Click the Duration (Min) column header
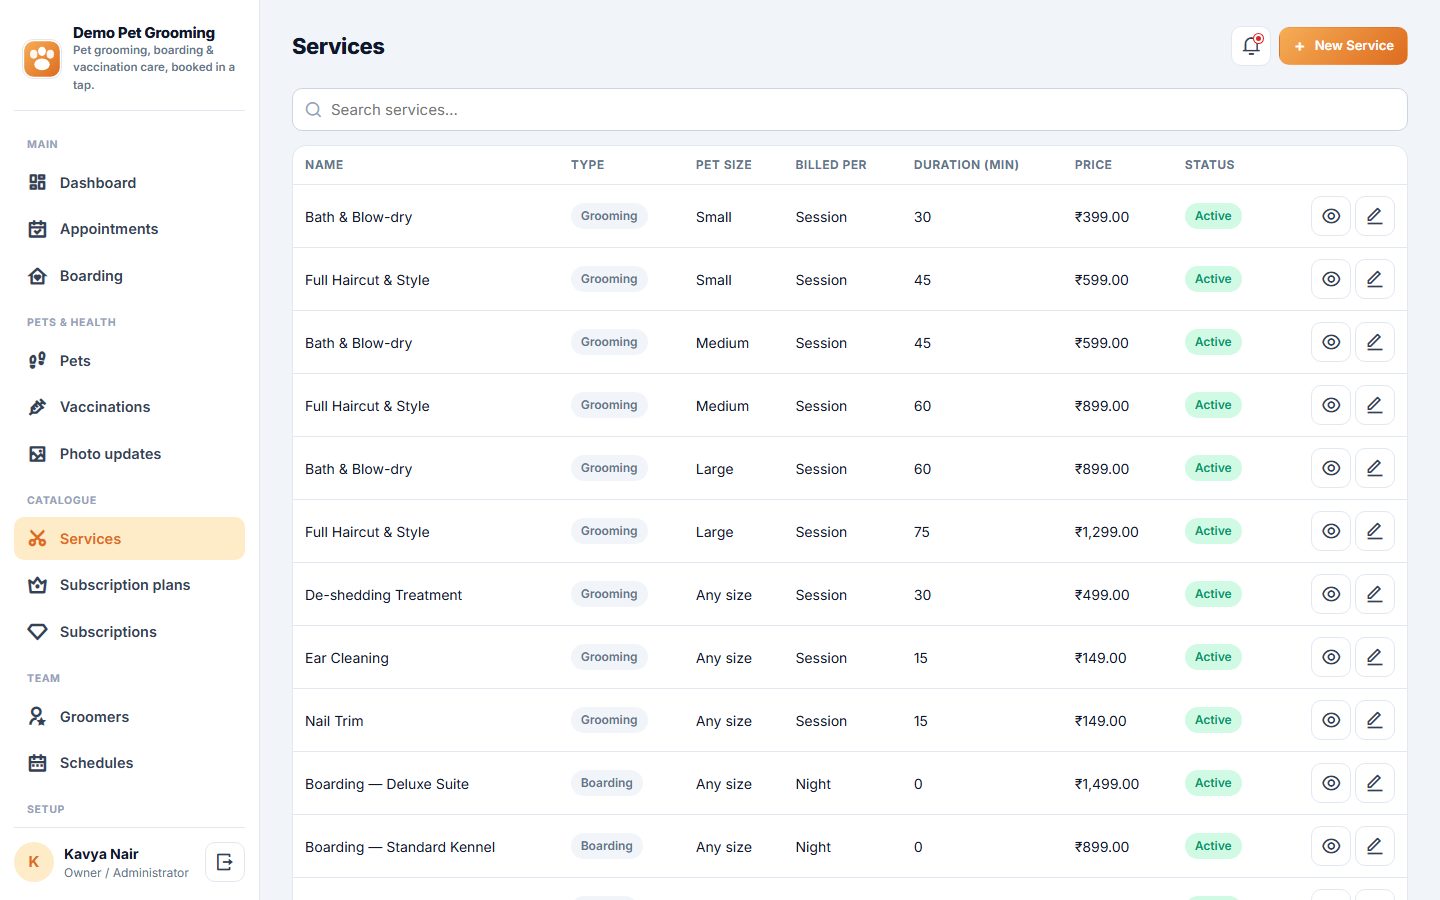1440x900 pixels. pyautogui.click(x=966, y=165)
